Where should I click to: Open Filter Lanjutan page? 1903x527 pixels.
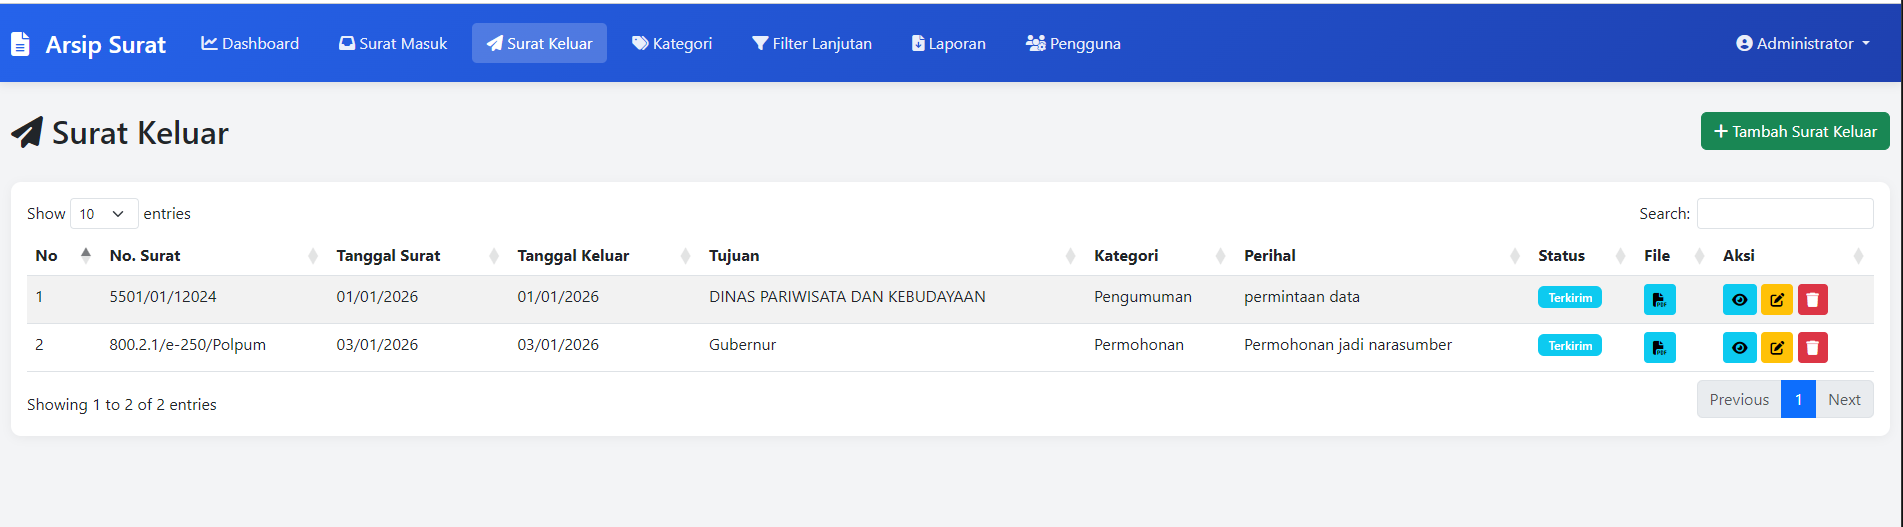(x=812, y=43)
